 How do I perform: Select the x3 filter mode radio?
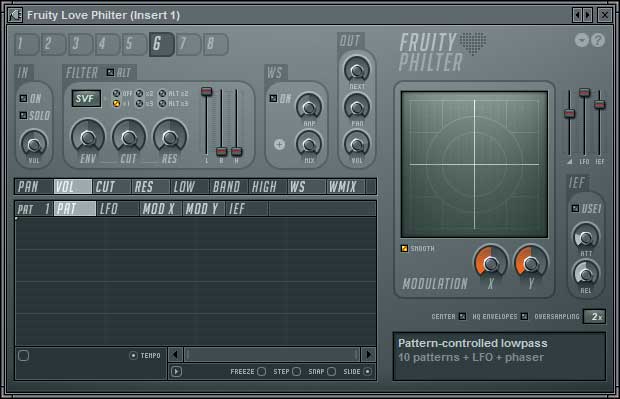pyautogui.click(x=140, y=104)
